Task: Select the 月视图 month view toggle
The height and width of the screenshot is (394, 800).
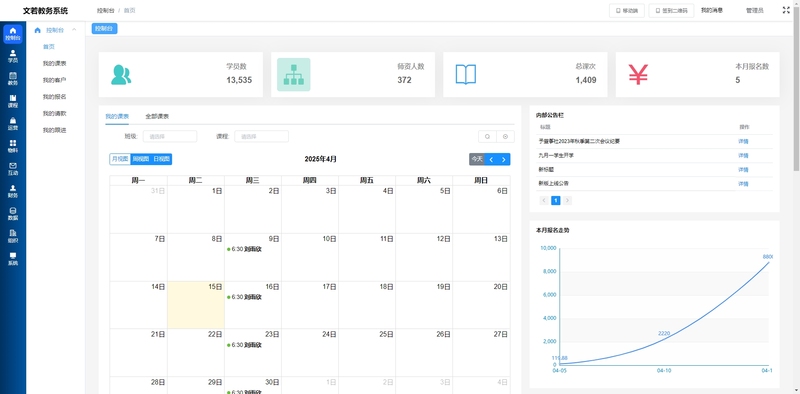Action: pos(120,159)
